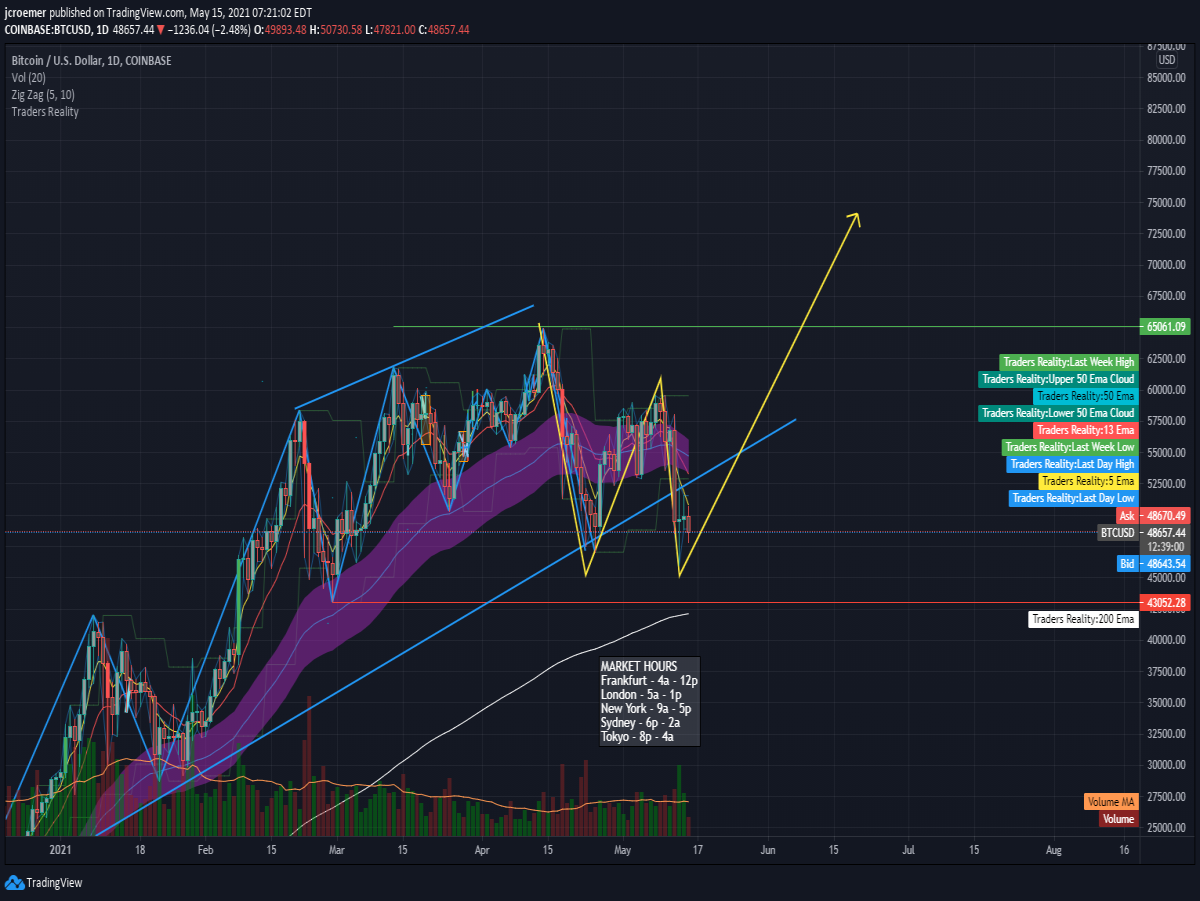Click the 75000.00 price axis tick

1166,202
